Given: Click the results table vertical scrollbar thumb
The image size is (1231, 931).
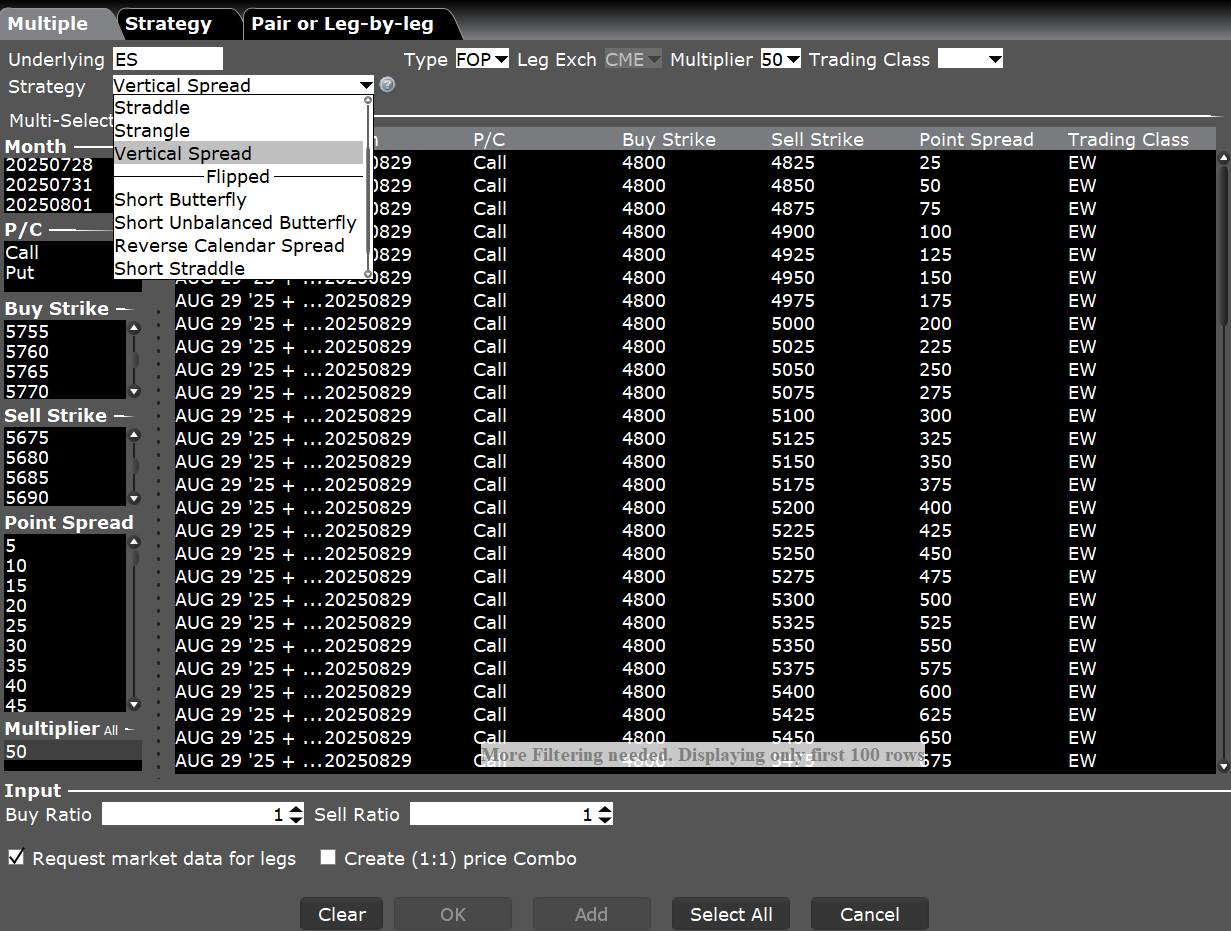Looking at the screenshot, I should click(1223, 240).
